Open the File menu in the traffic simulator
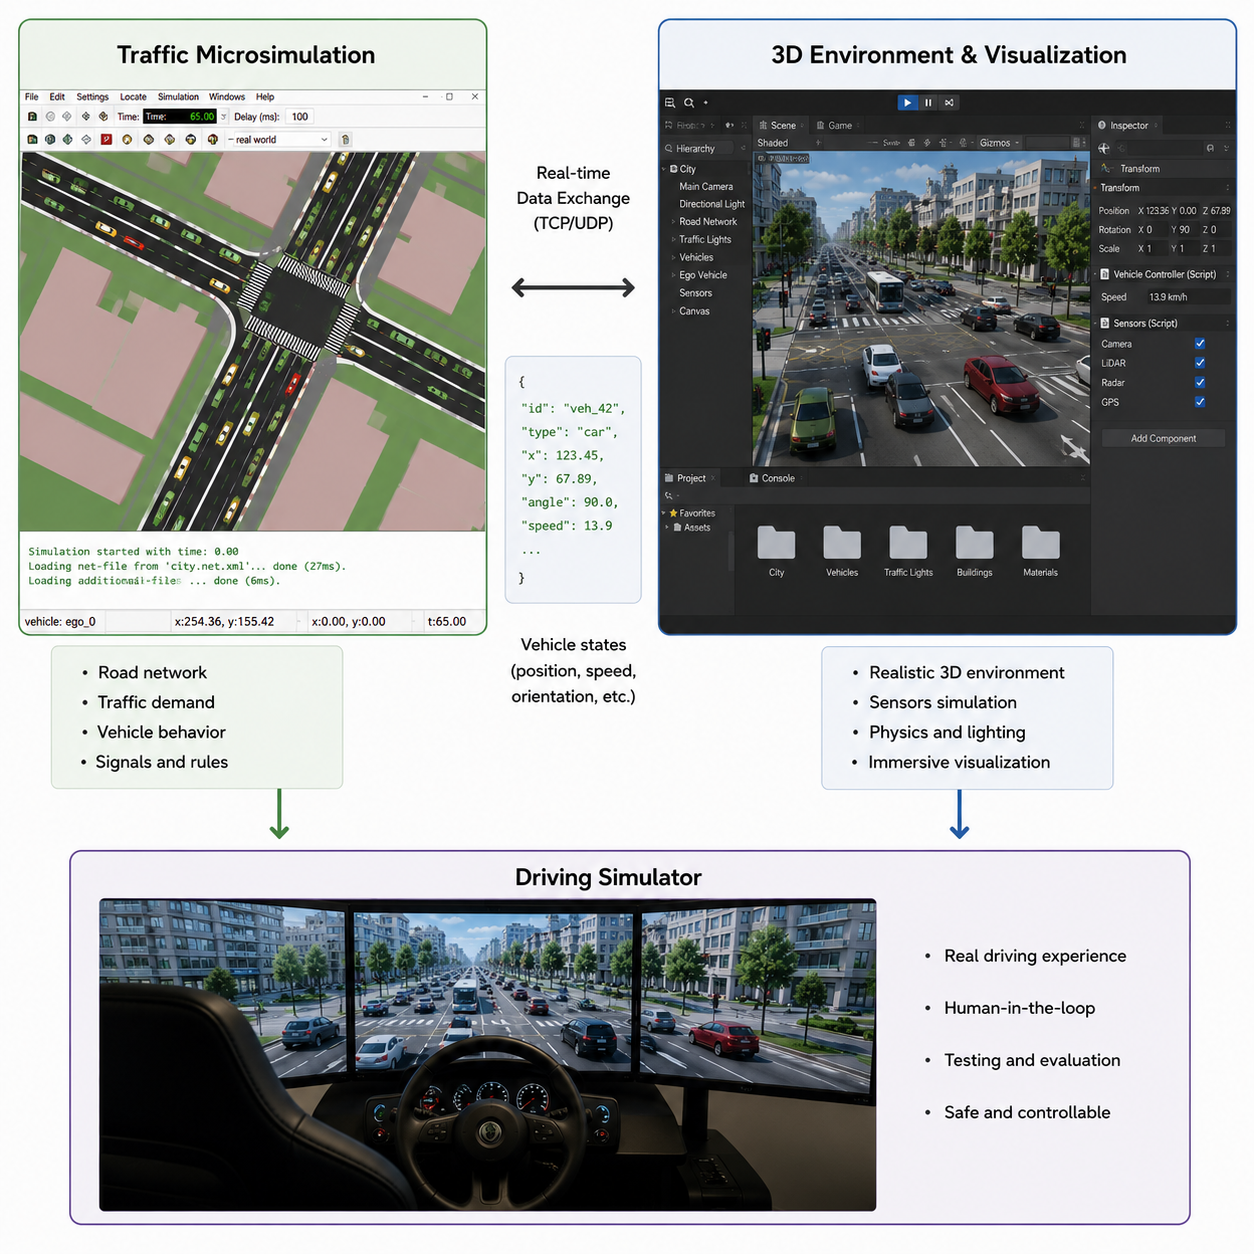This screenshot has width=1254, height=1254. 32,97
